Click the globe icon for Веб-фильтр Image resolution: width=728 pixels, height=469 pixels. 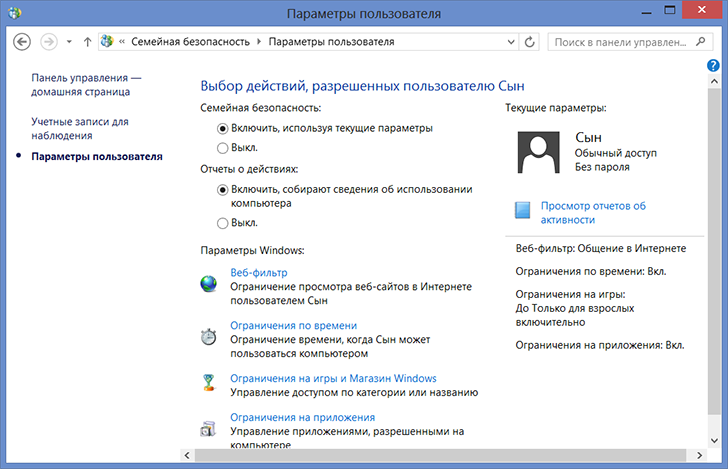coord(208,283)
